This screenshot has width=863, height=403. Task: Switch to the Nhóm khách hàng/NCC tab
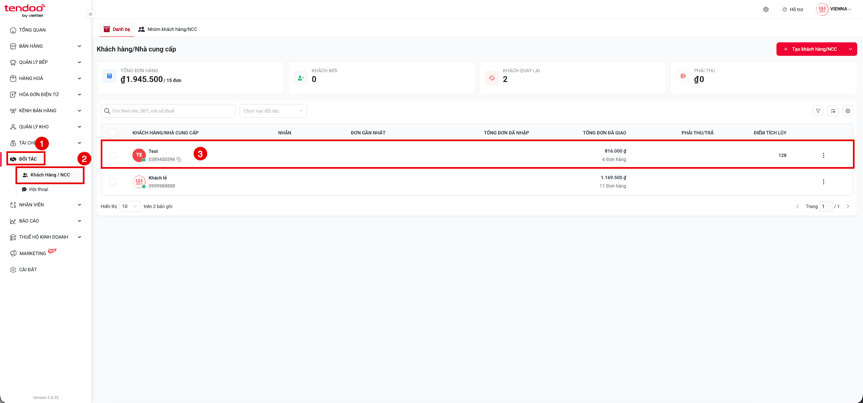tap(168, 29)
